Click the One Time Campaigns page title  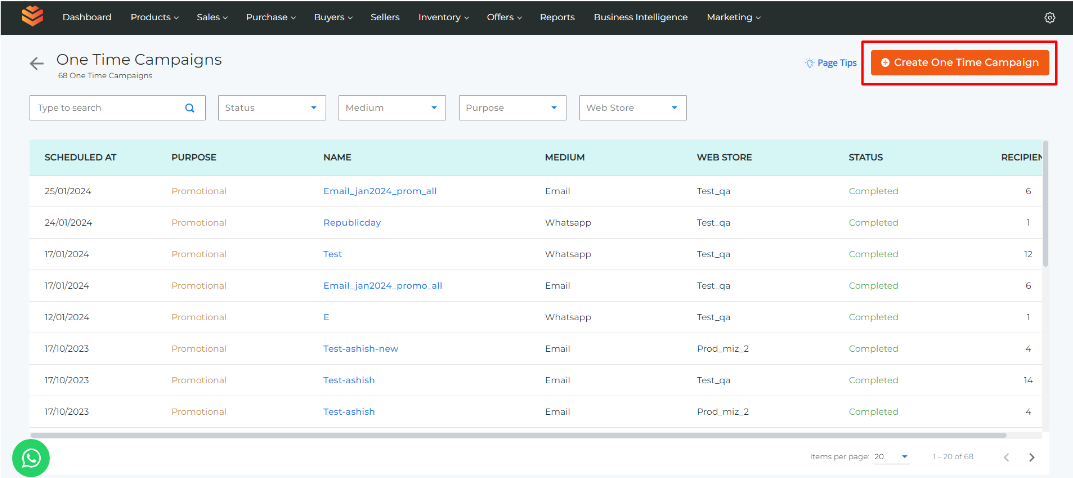pos(139,59)
